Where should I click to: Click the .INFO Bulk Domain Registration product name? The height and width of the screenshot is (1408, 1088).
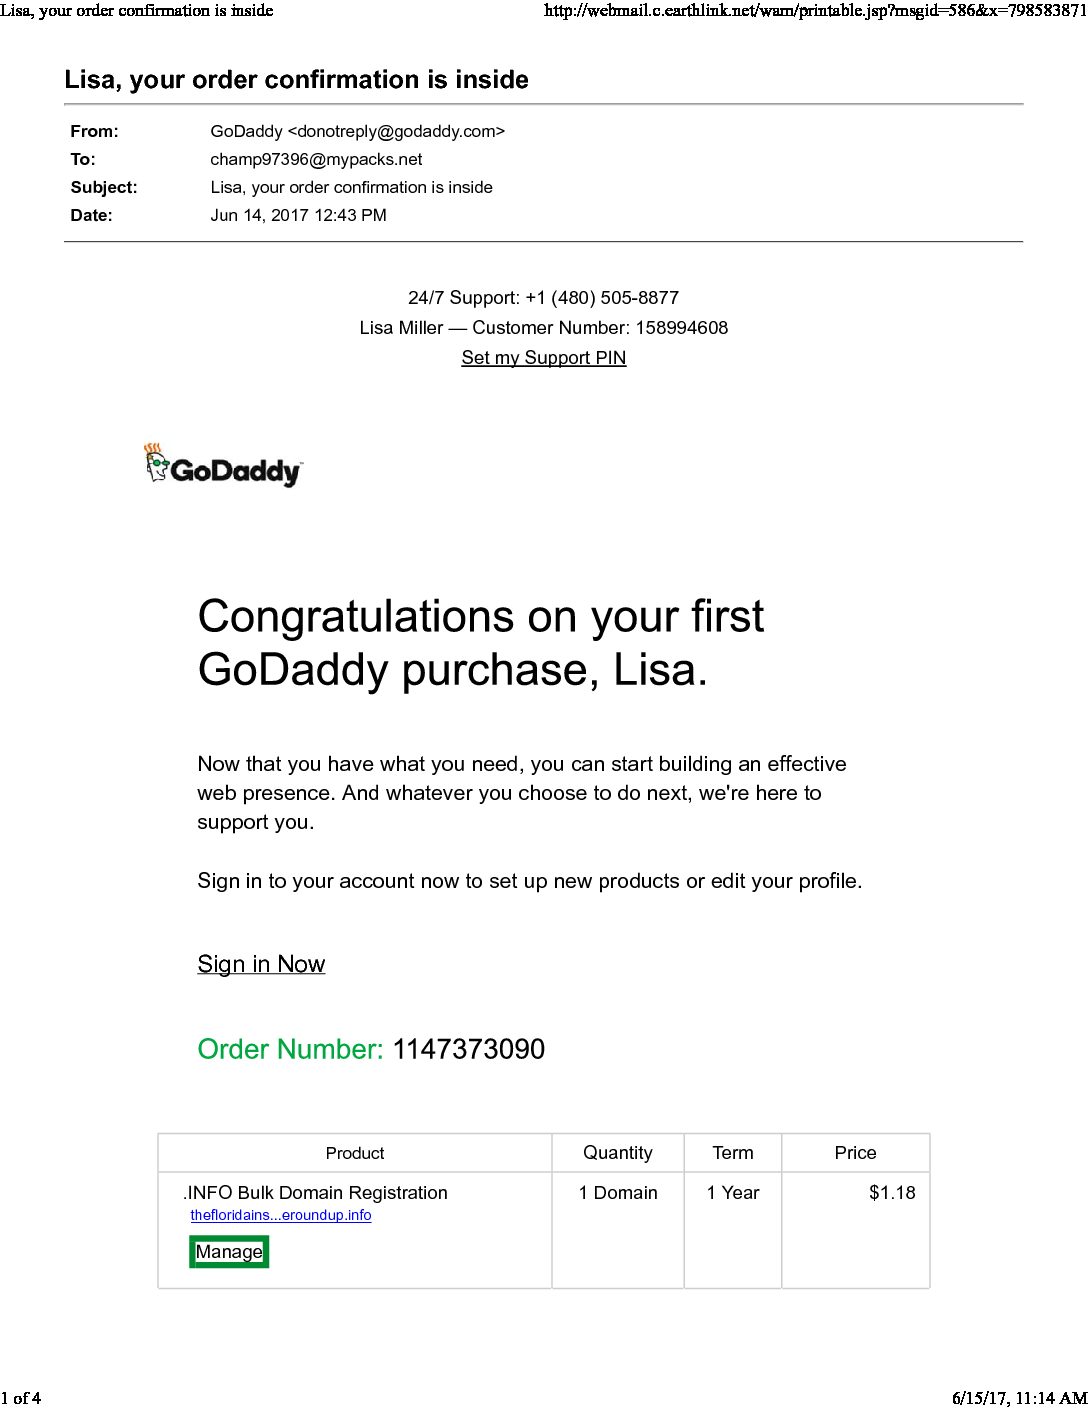(x=315, y=1193)
